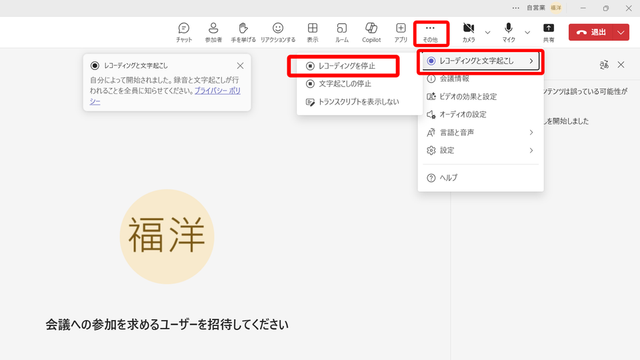Screen dimensions: 640x360
Task: Toggle the カメラ camera on
Action: pyautogui.click(x=469, y=32)
